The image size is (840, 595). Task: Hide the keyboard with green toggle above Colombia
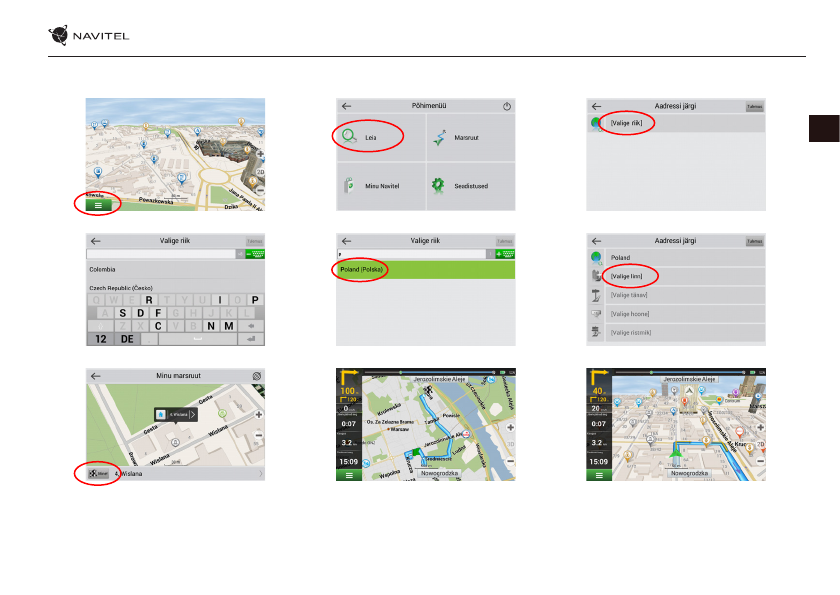[x=255, y=254]
